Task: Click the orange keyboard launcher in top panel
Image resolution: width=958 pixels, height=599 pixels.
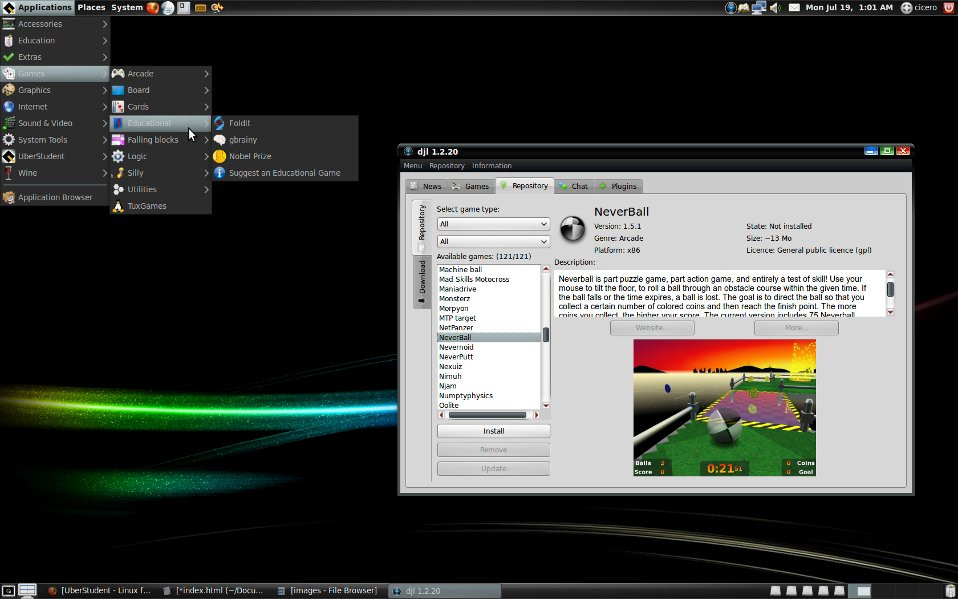Action: [200, 7]
